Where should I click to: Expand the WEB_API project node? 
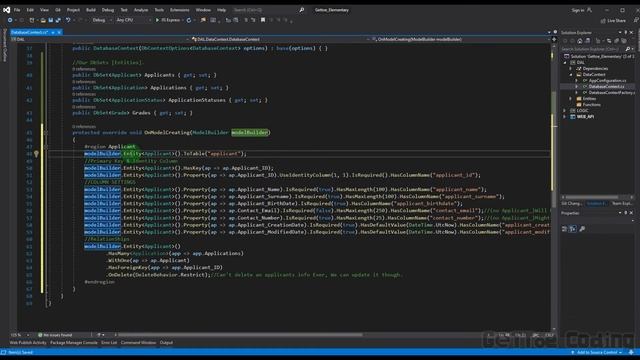tap(565, 117)
